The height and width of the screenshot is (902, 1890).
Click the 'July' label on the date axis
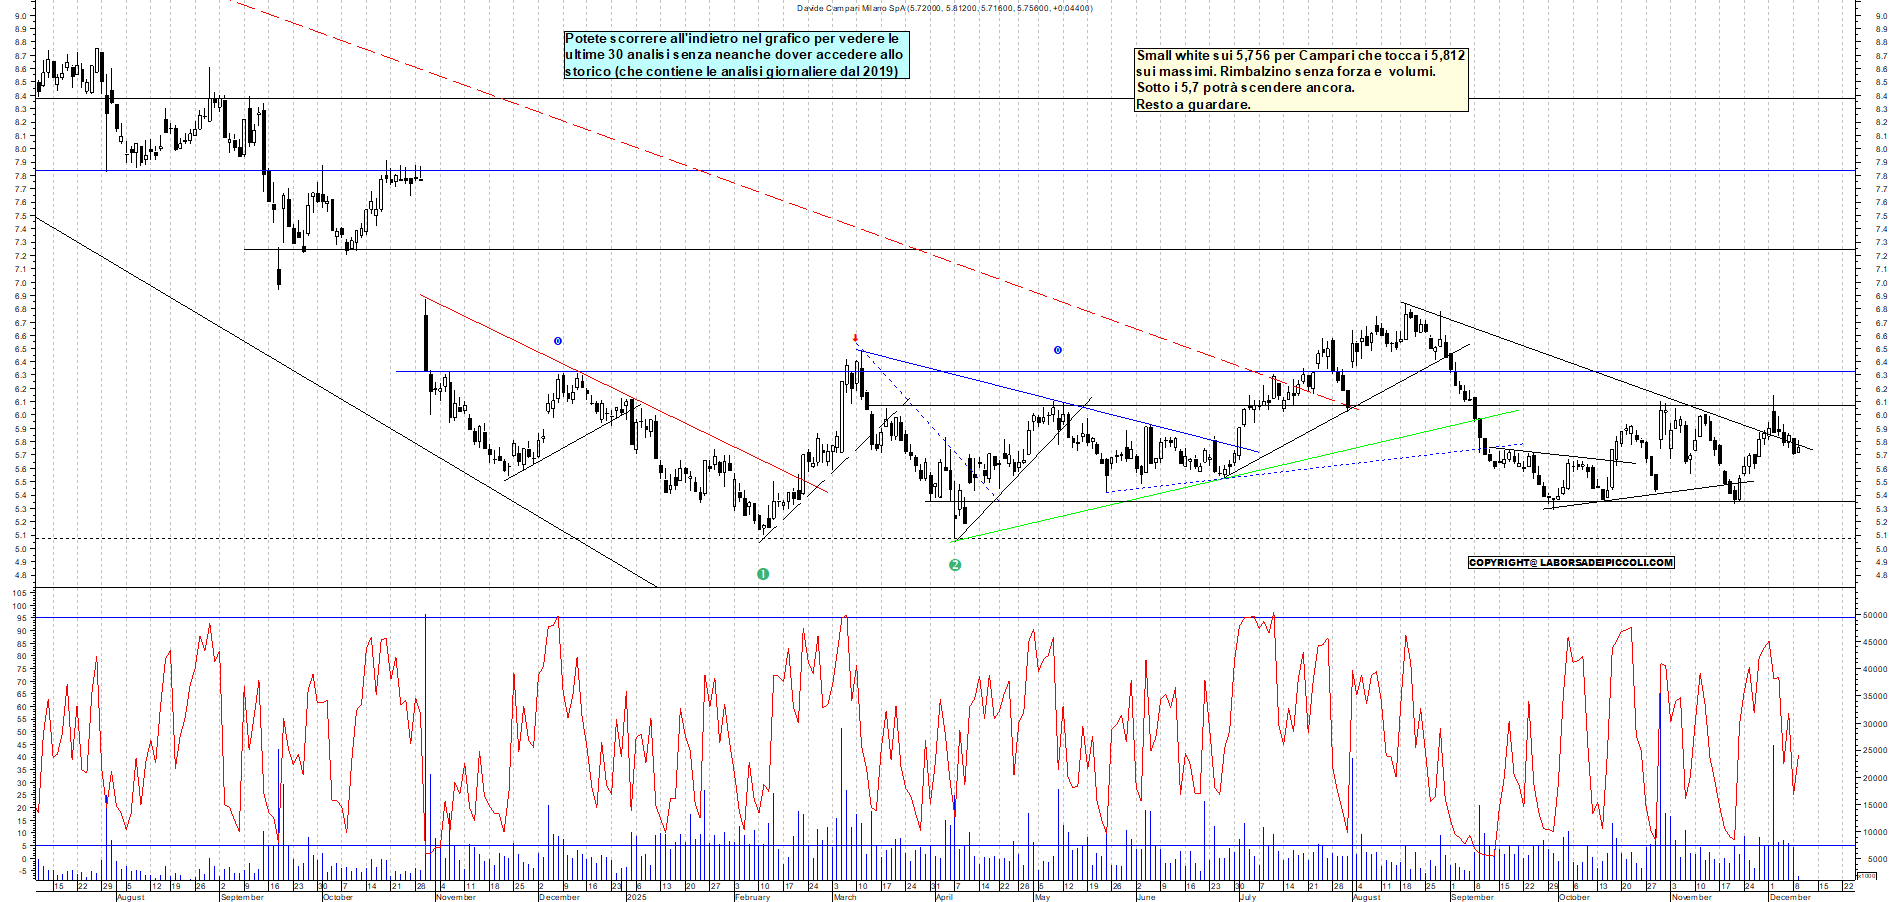pos(1247,897)
